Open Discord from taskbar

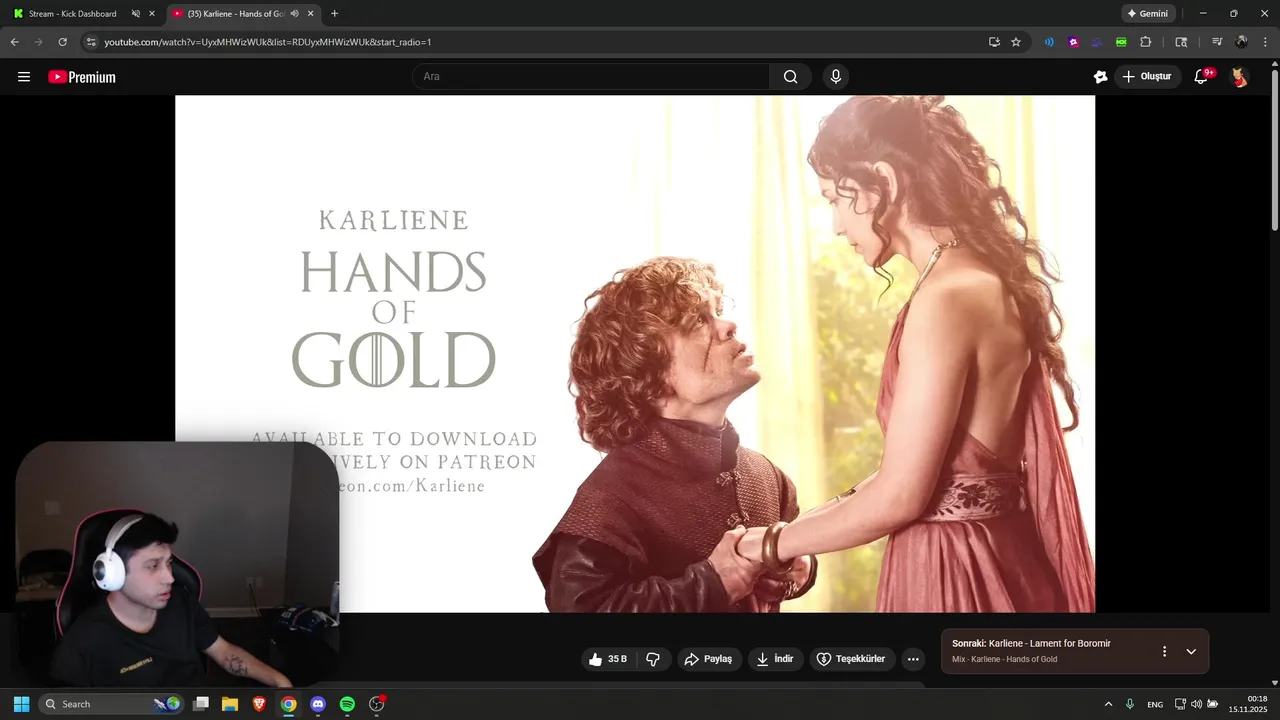(318, 704)
